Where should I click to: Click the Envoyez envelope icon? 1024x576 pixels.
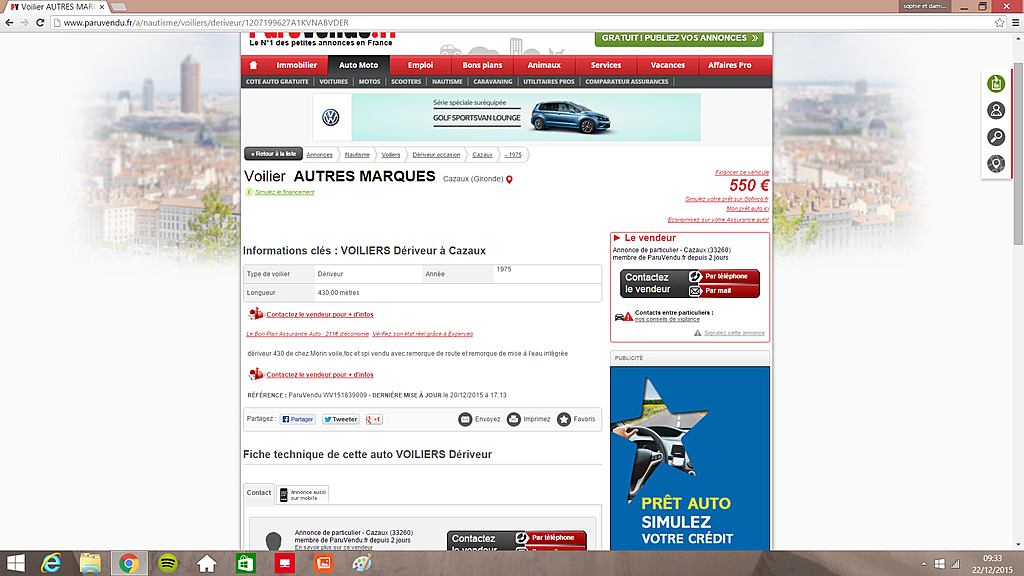point(465,419)
